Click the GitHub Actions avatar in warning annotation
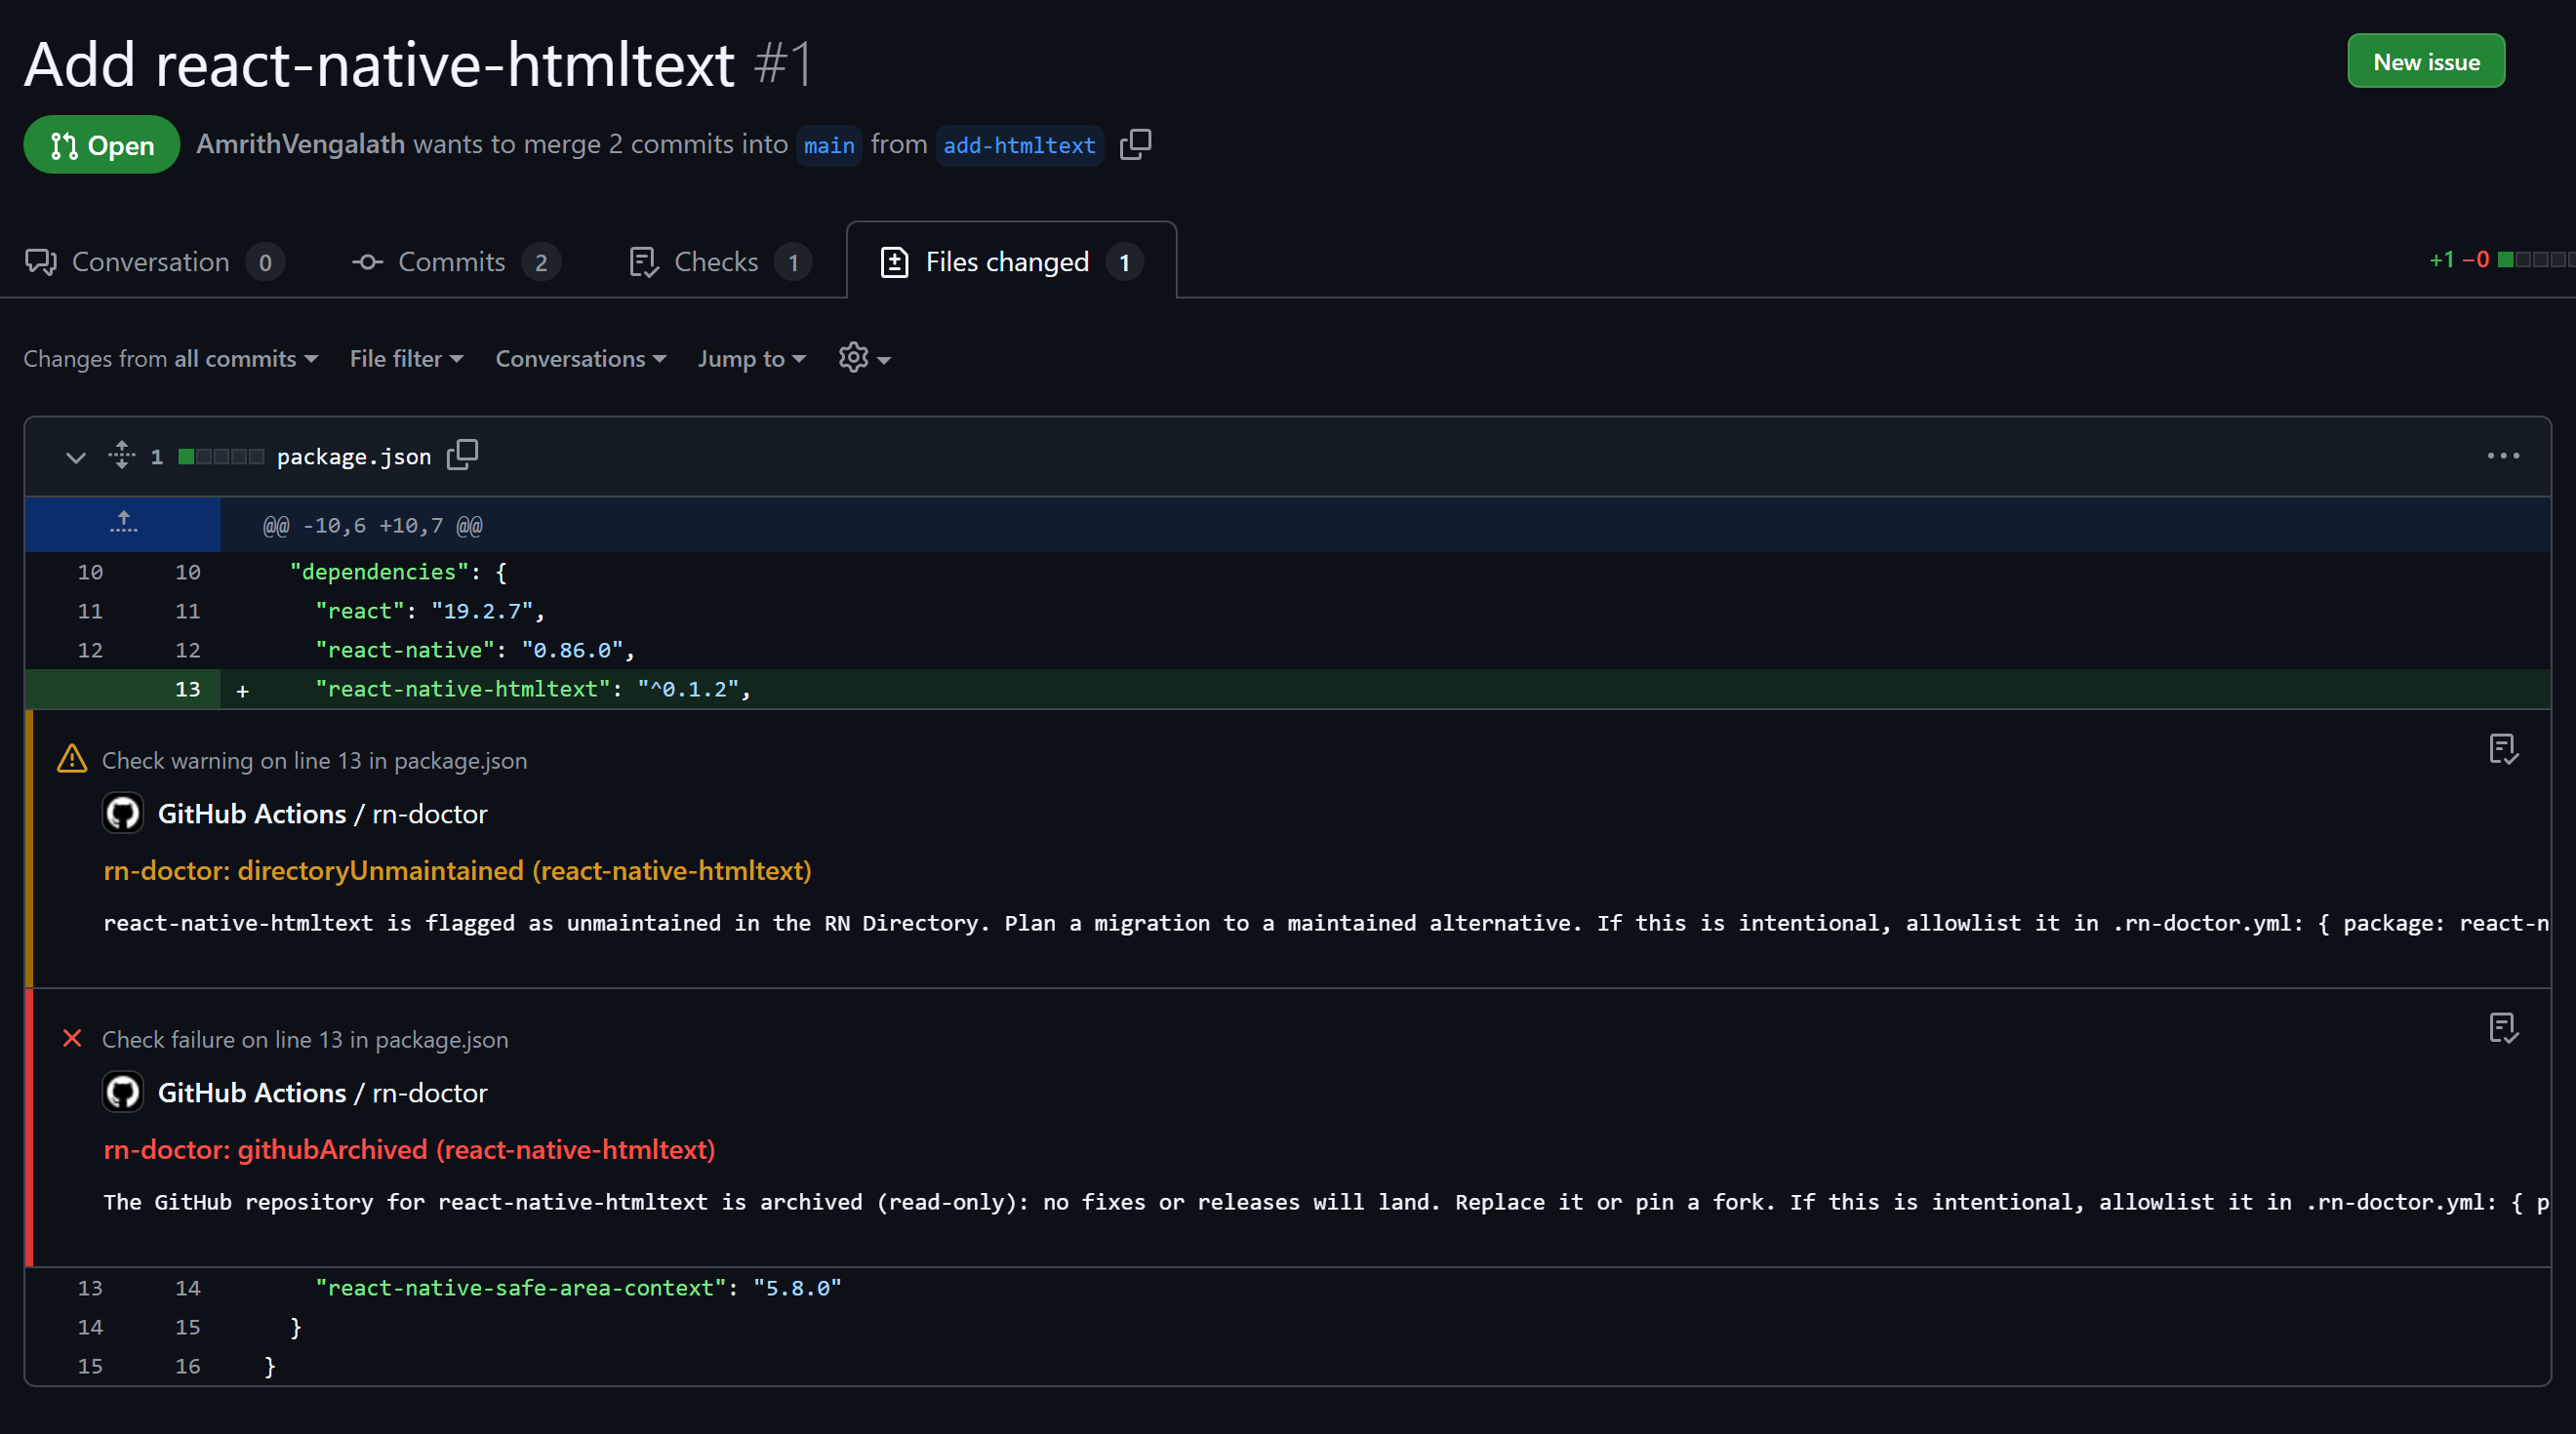Screen dimensions: 2576x1434 [x=123, y=813]
